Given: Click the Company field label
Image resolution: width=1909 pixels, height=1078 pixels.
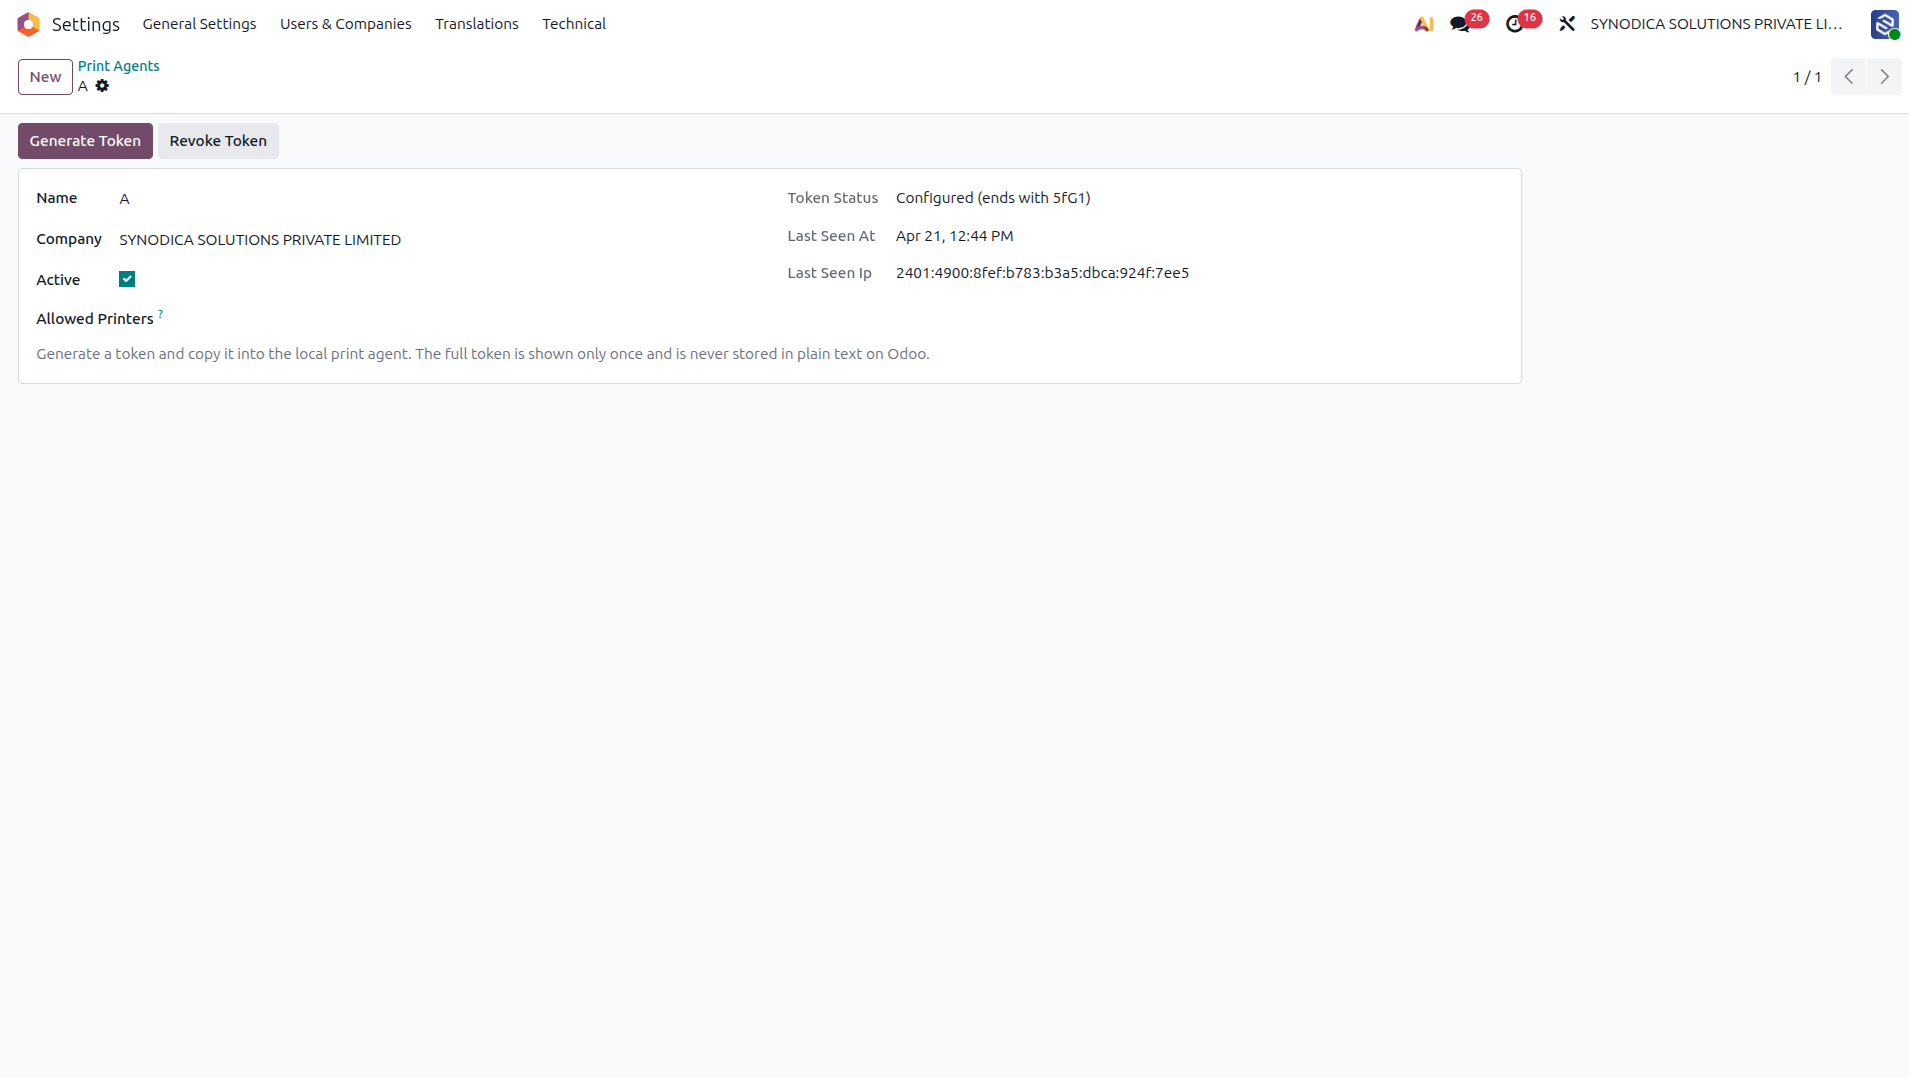Looking at the screenshot, I should [69, 239].
